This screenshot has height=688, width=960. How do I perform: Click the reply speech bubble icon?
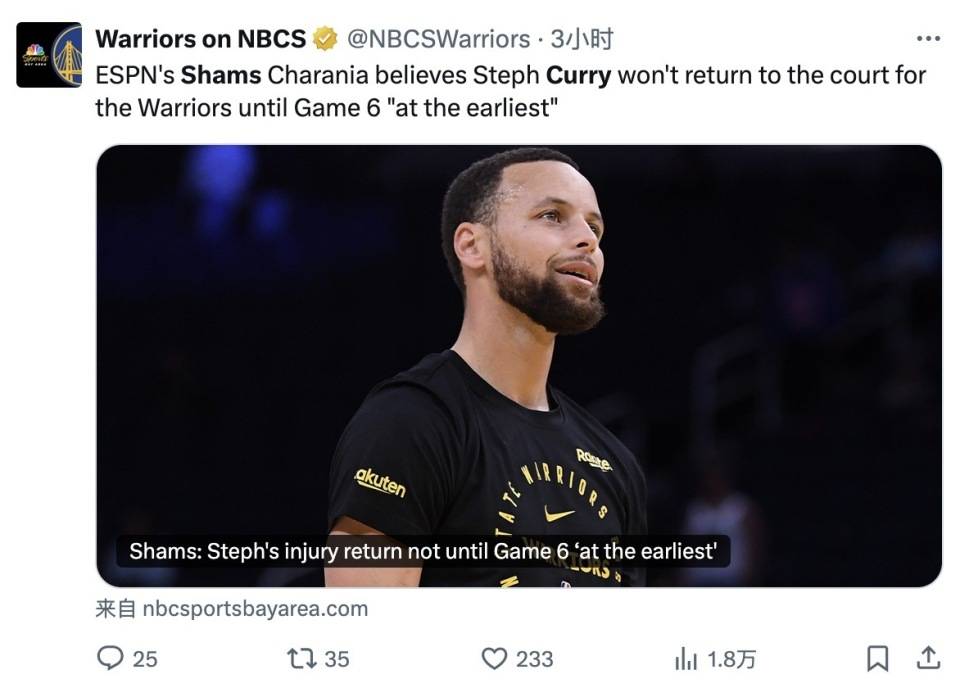110,658
